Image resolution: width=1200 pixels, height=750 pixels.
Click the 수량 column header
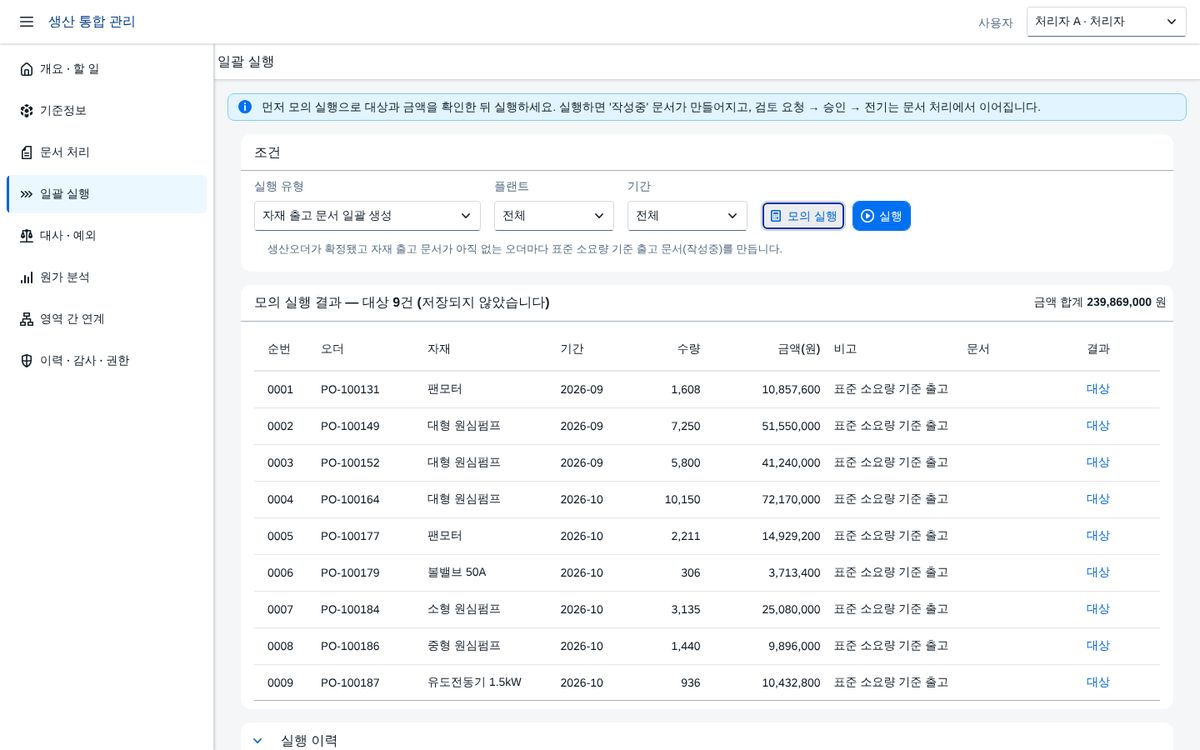pyautogui.click(x=688, y=349)
